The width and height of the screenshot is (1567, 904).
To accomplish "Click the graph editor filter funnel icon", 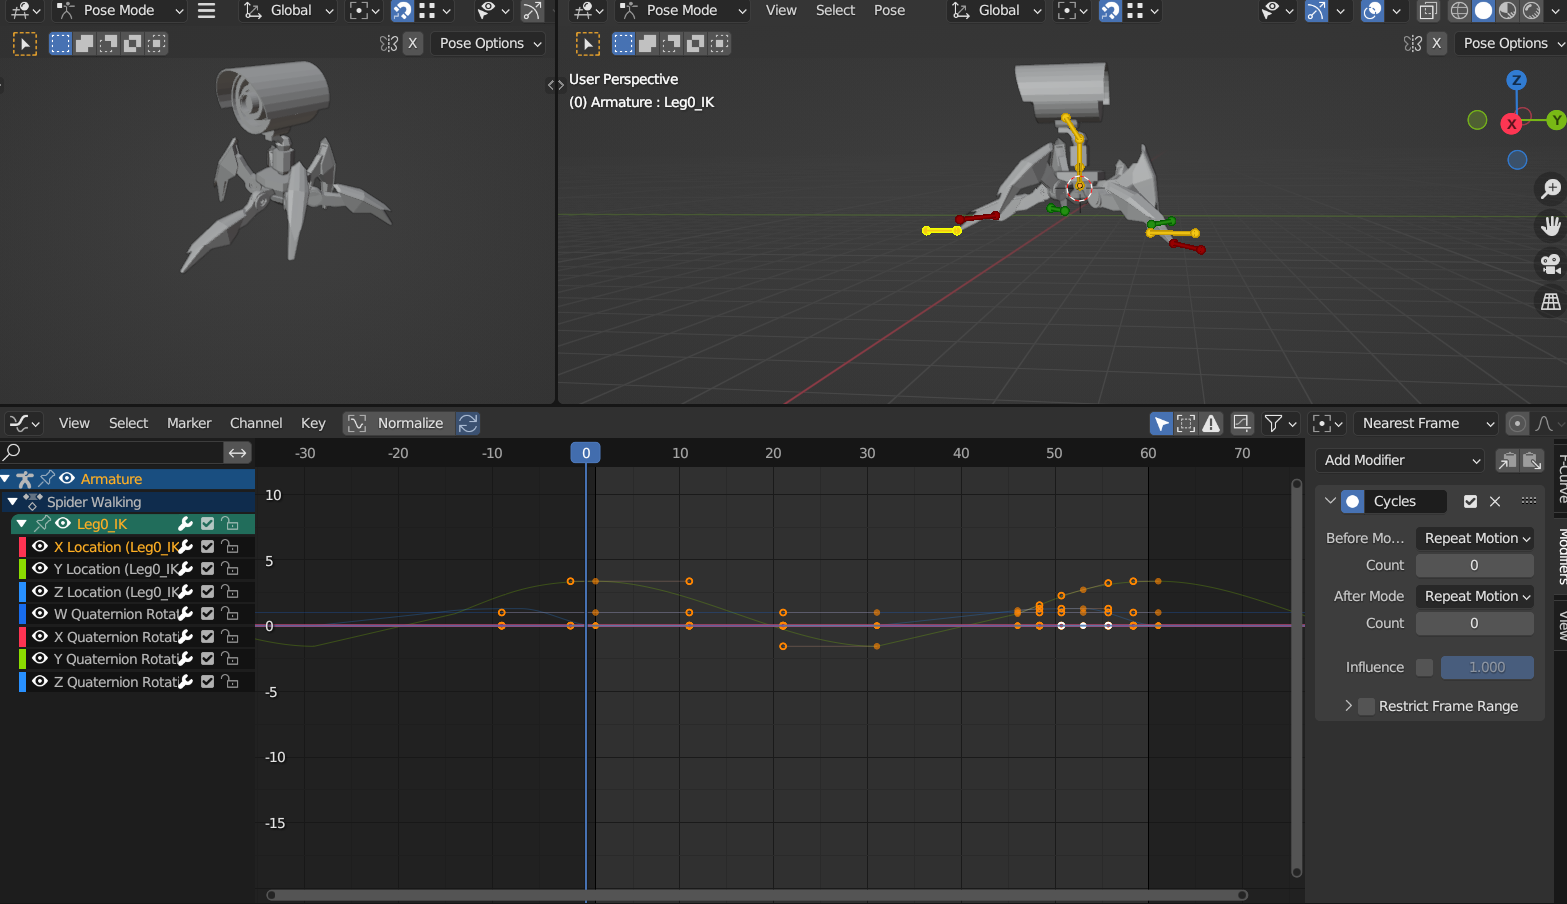I will point(1273,423).
